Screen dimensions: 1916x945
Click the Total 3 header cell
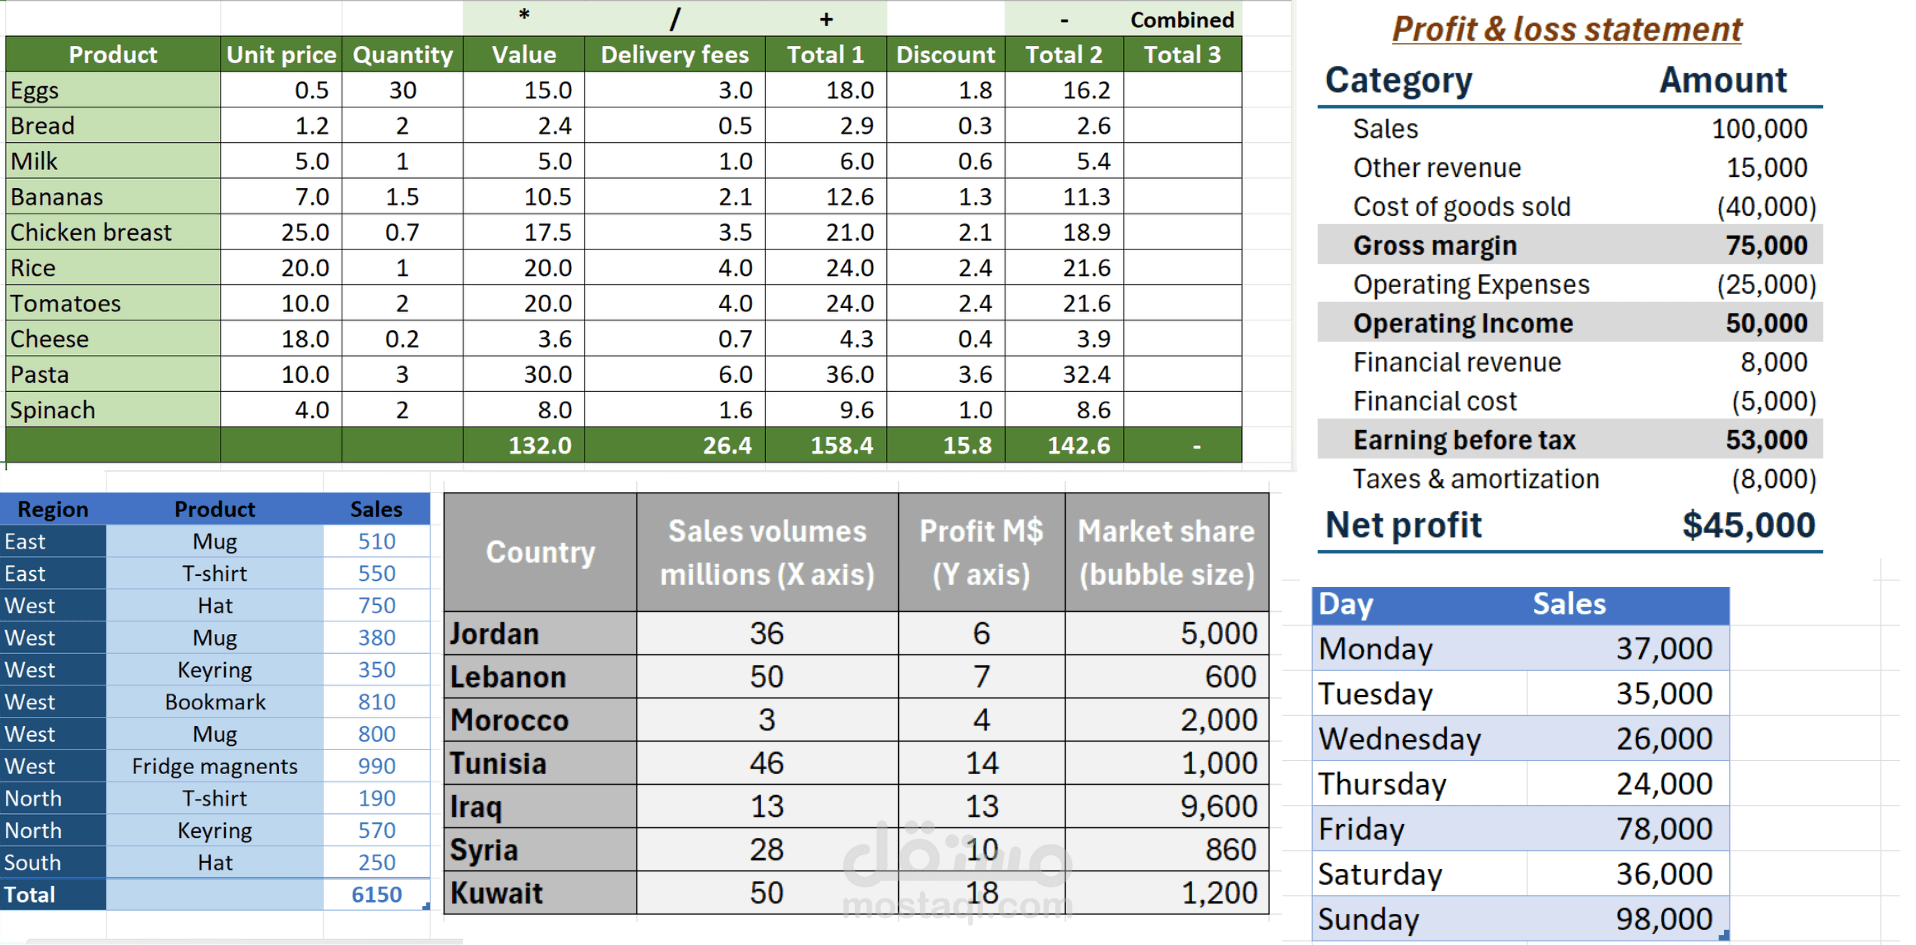tap(1182, 54)
